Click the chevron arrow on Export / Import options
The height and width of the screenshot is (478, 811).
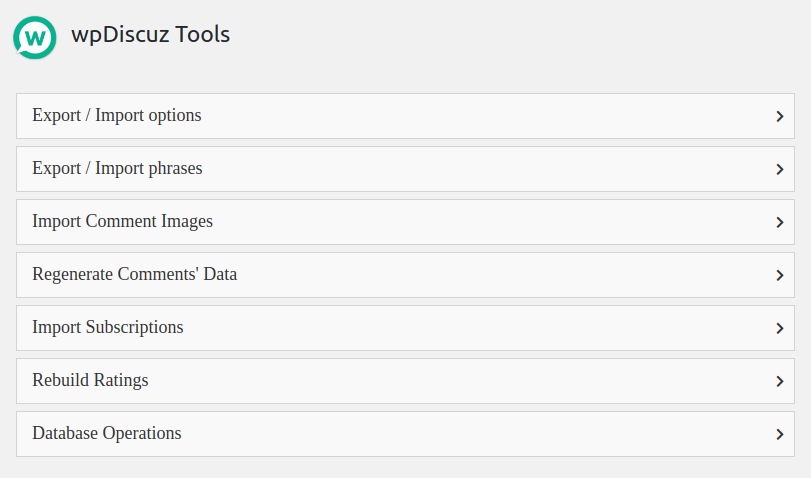point(779,116)
